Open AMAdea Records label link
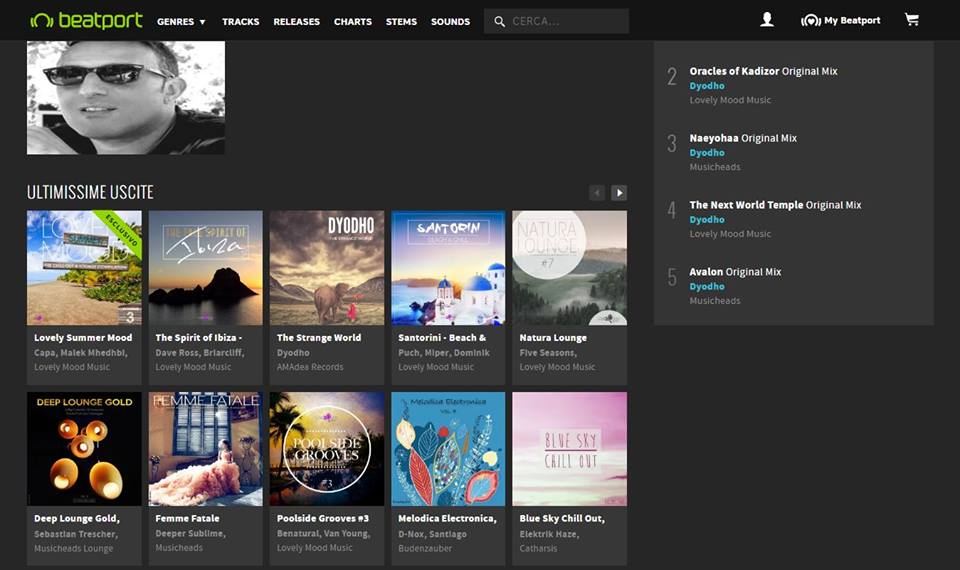960x570 pixels. 310,367
